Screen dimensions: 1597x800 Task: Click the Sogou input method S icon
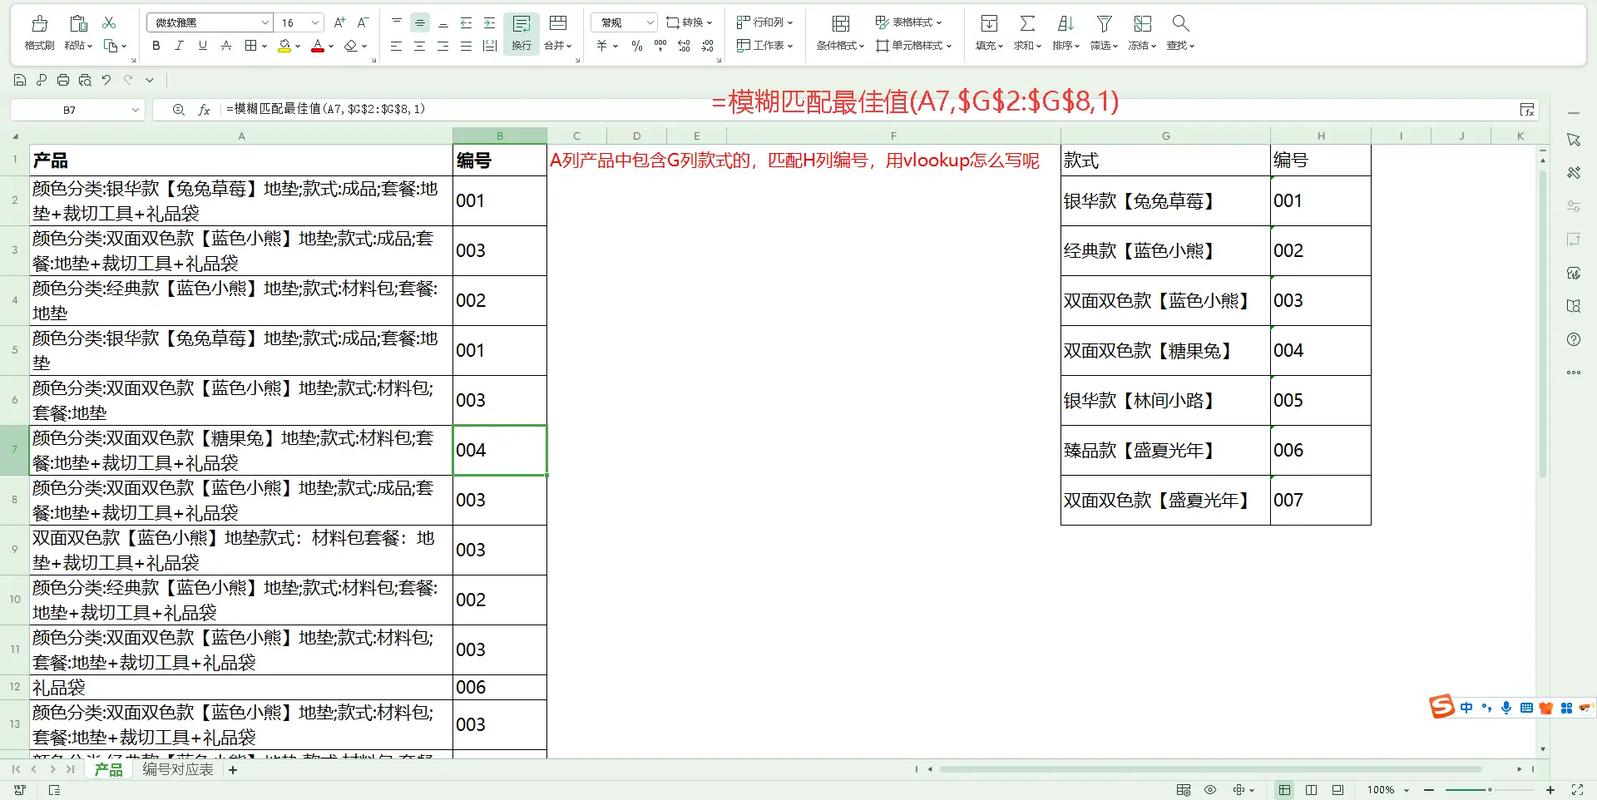(1441, 707)
